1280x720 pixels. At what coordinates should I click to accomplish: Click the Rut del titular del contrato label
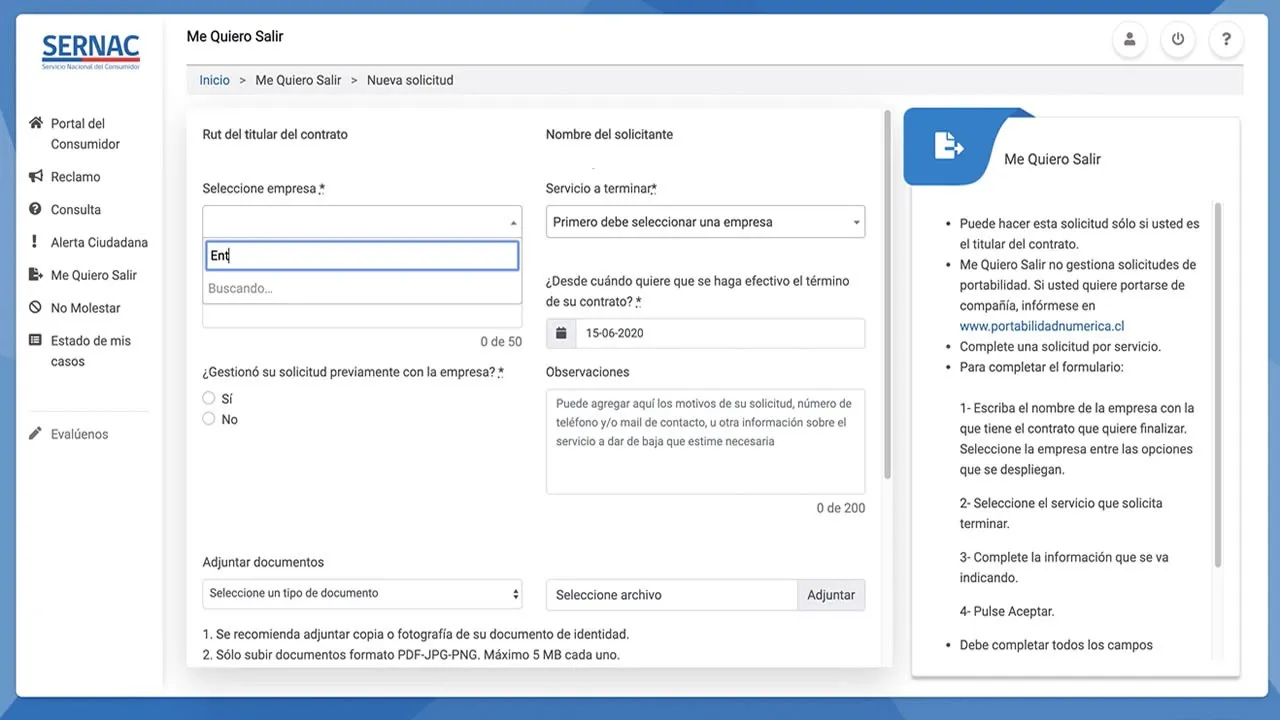(275, 134)
